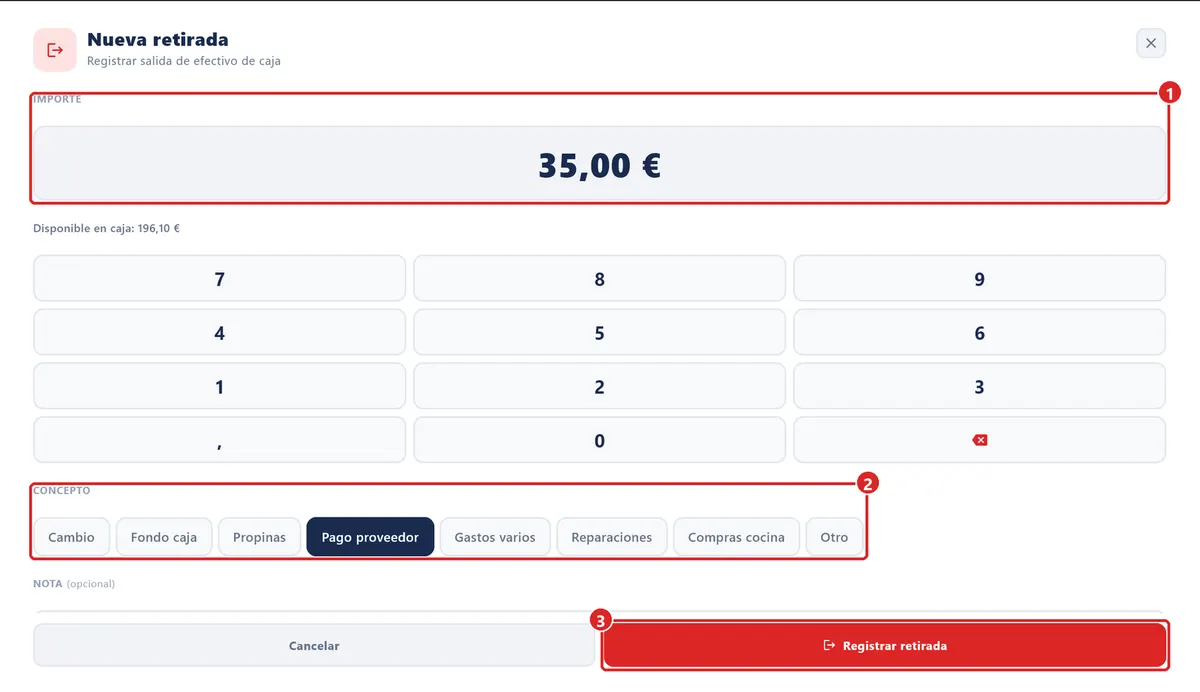Choose Otro as the concept
Viewport: 1200px width, 692px height.
tap(834, 537)
